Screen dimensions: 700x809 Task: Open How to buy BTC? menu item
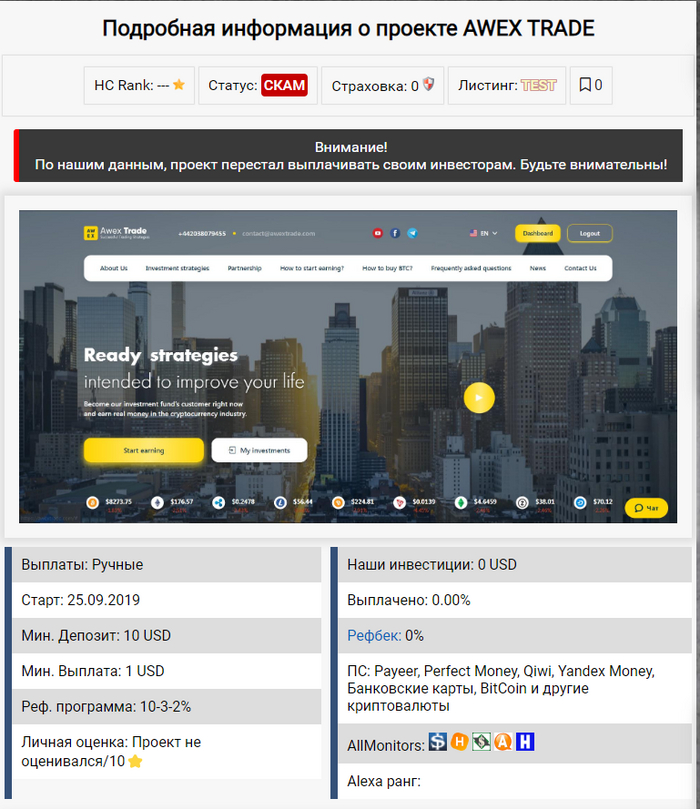pos(387,268)
